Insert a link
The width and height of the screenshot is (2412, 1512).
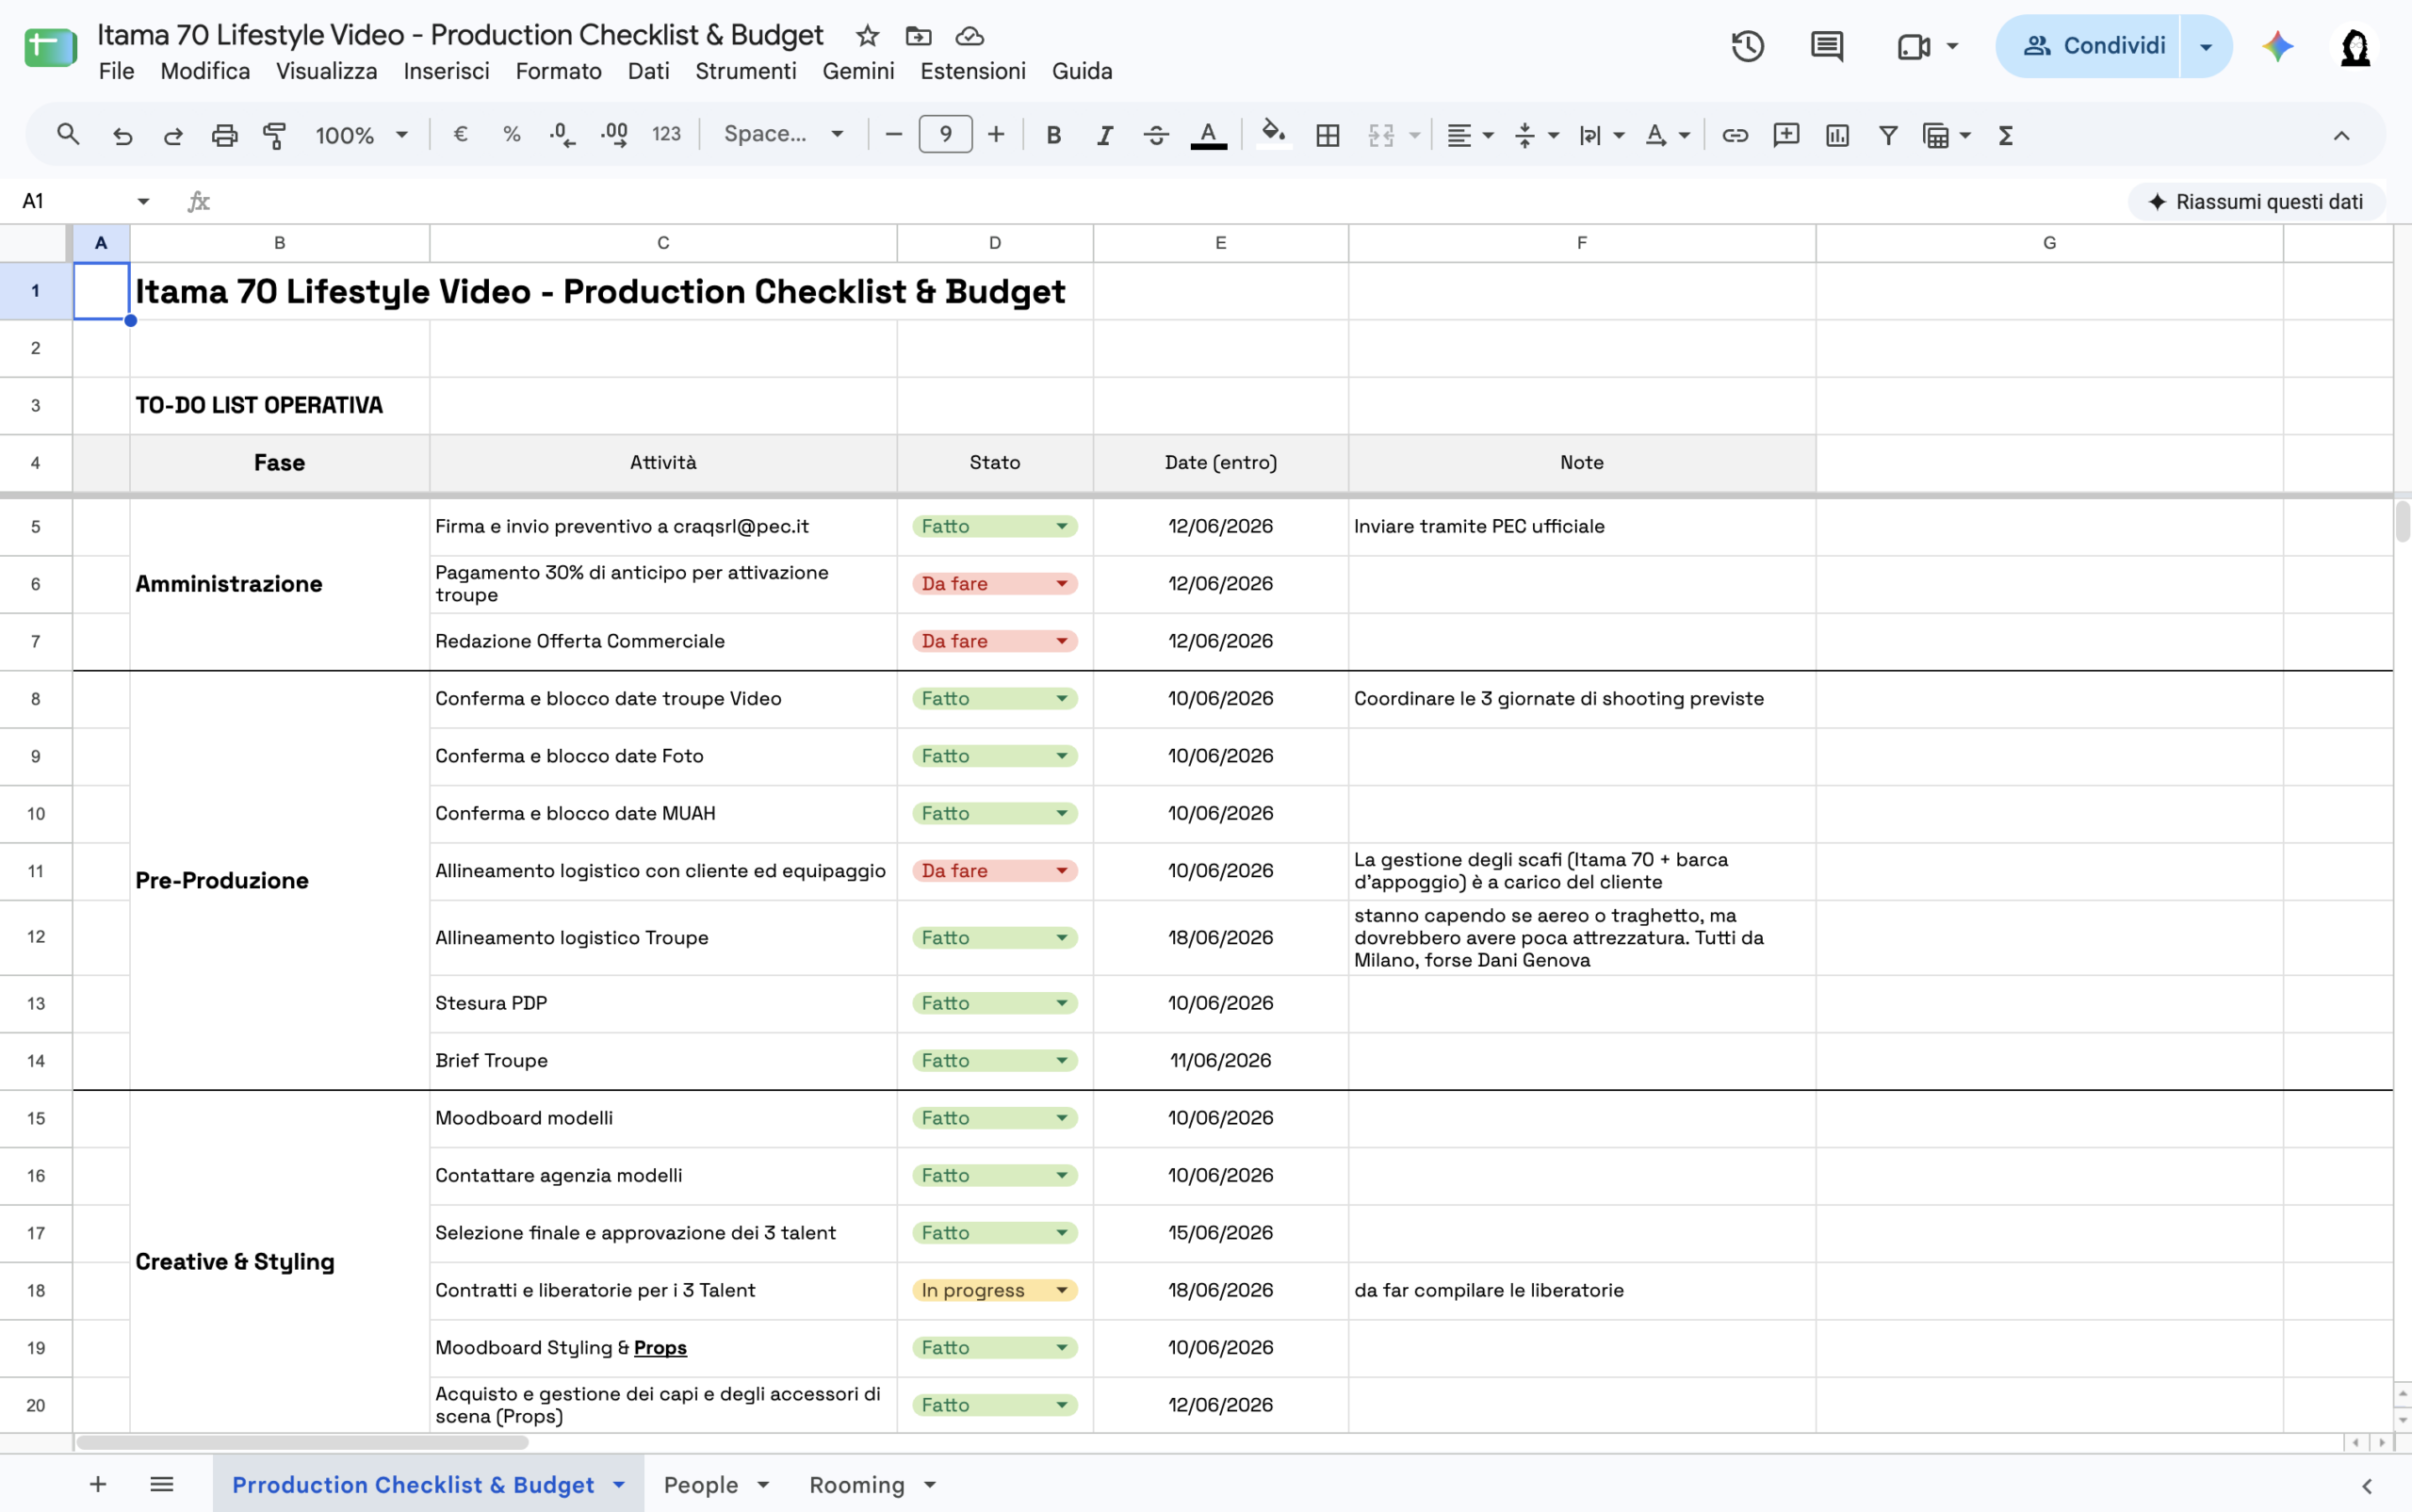[x=1734, y=135]
